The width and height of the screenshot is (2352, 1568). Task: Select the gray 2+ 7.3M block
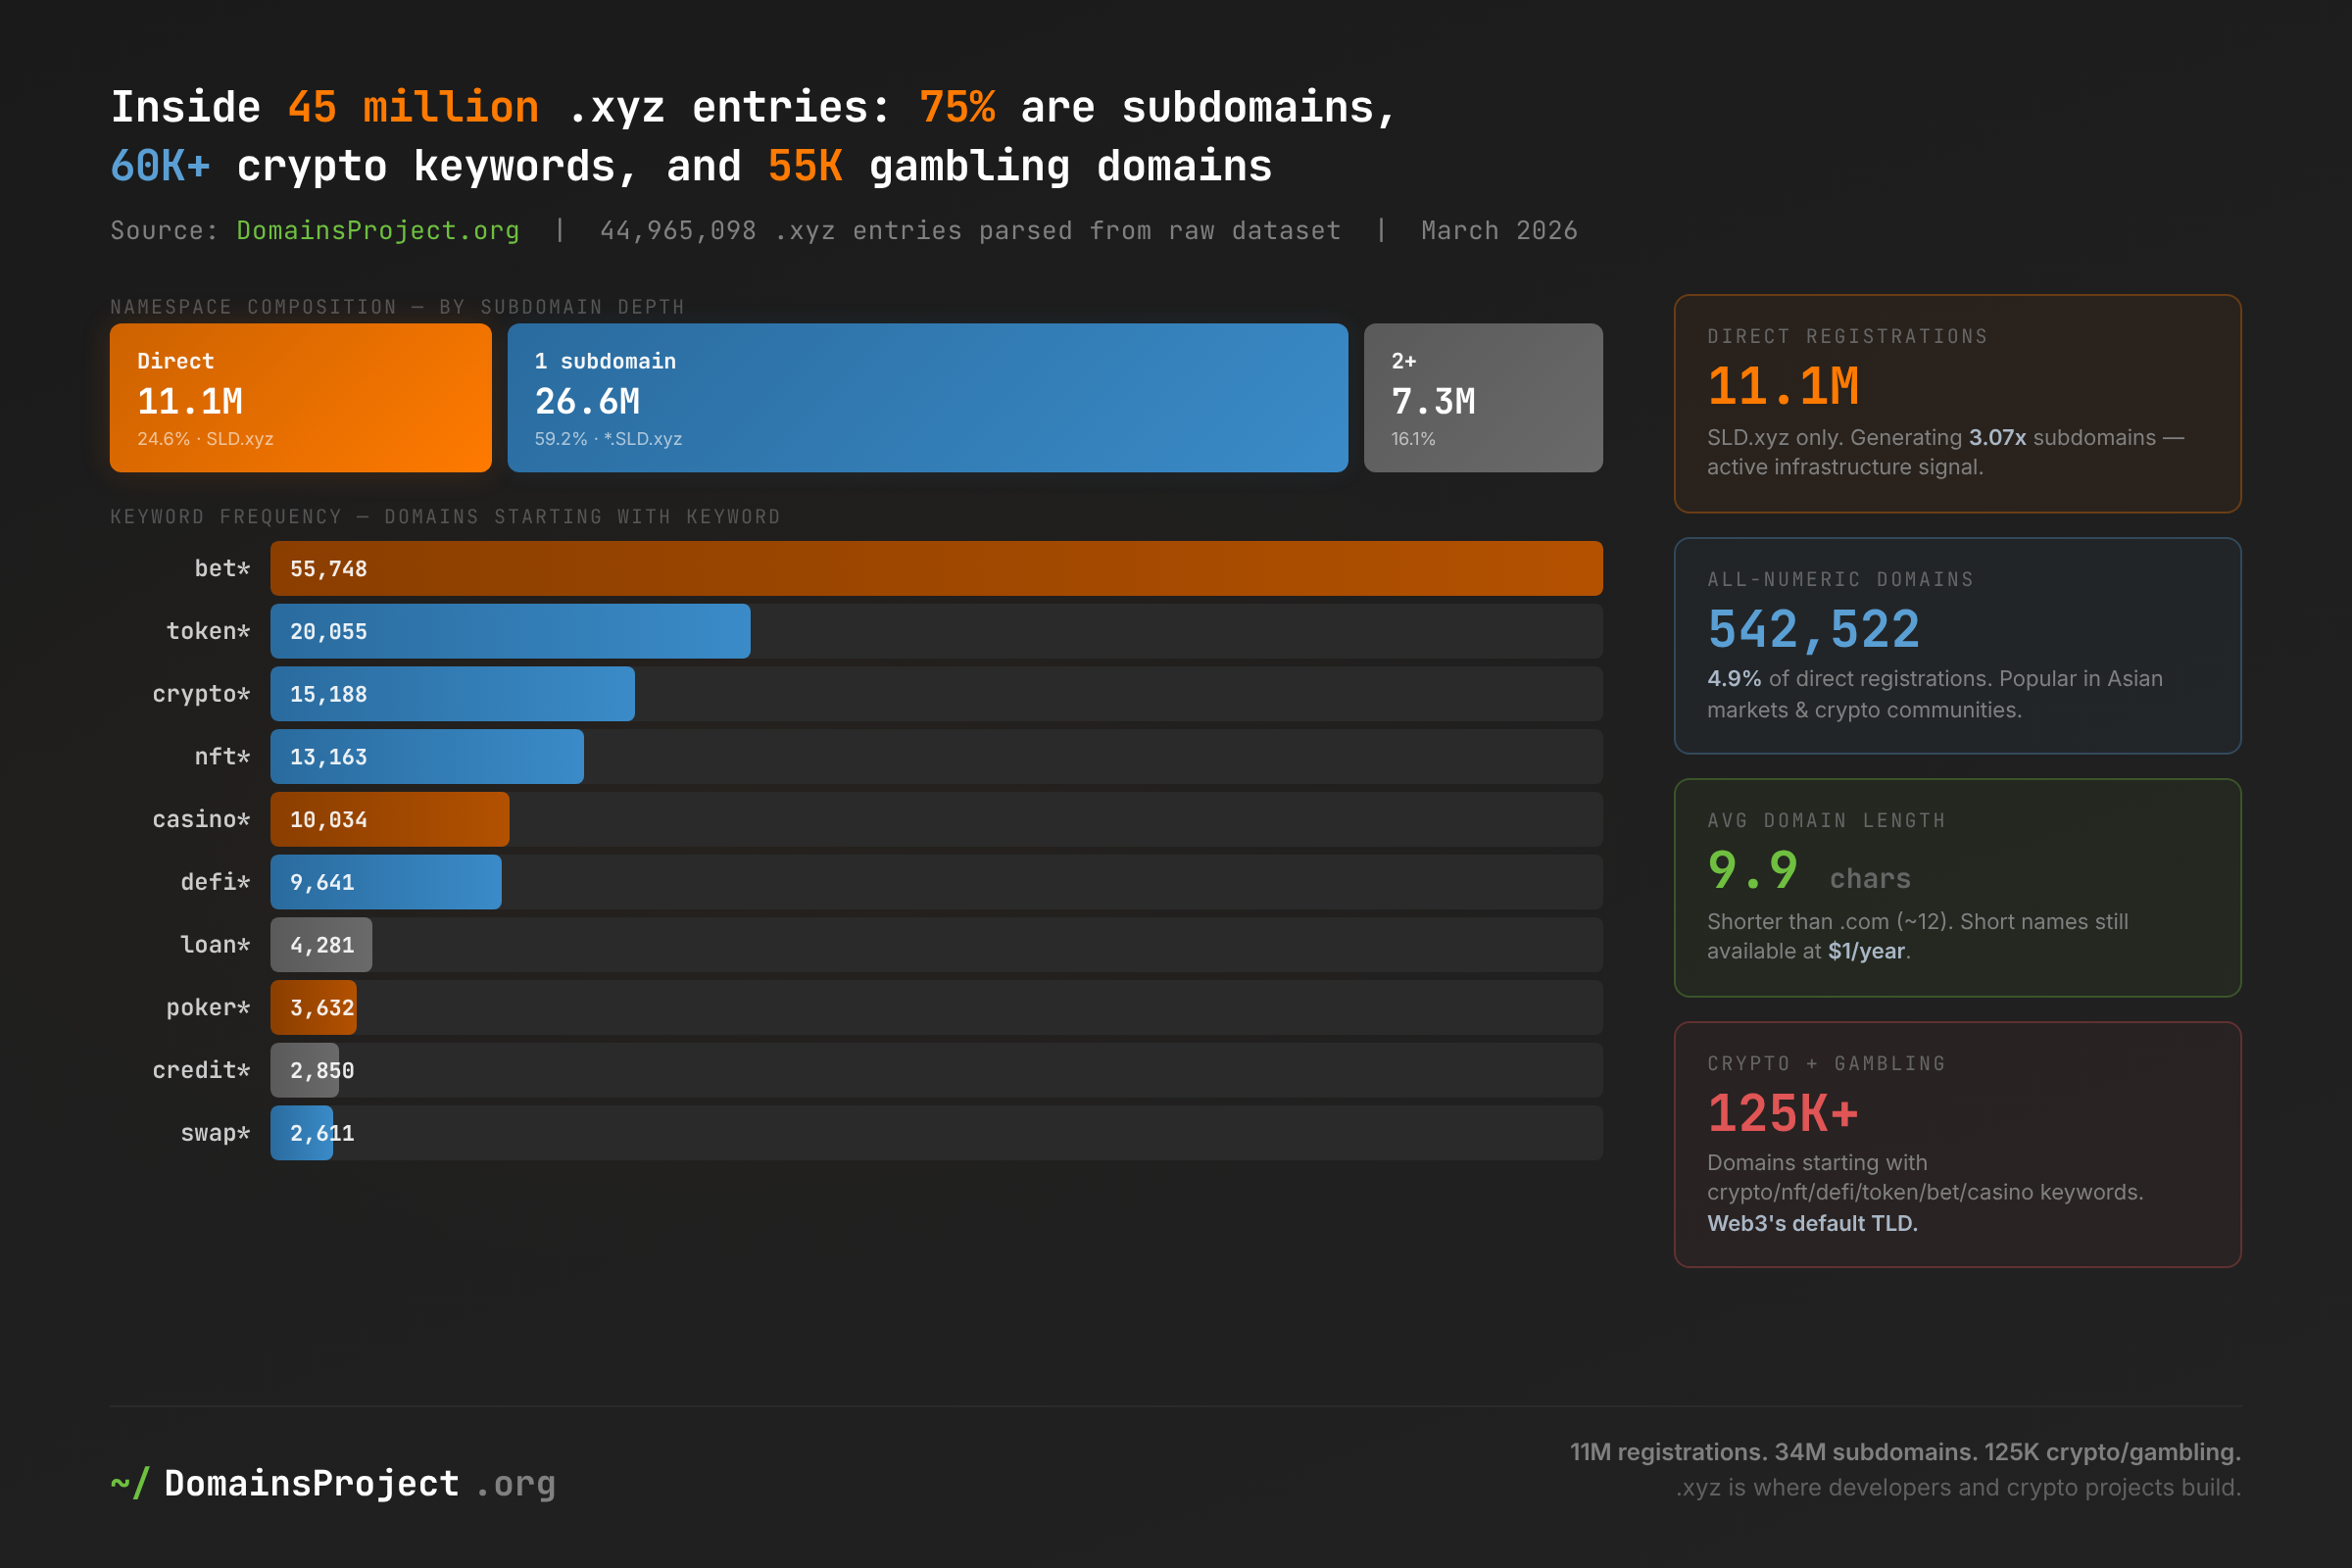(1483, 398)
